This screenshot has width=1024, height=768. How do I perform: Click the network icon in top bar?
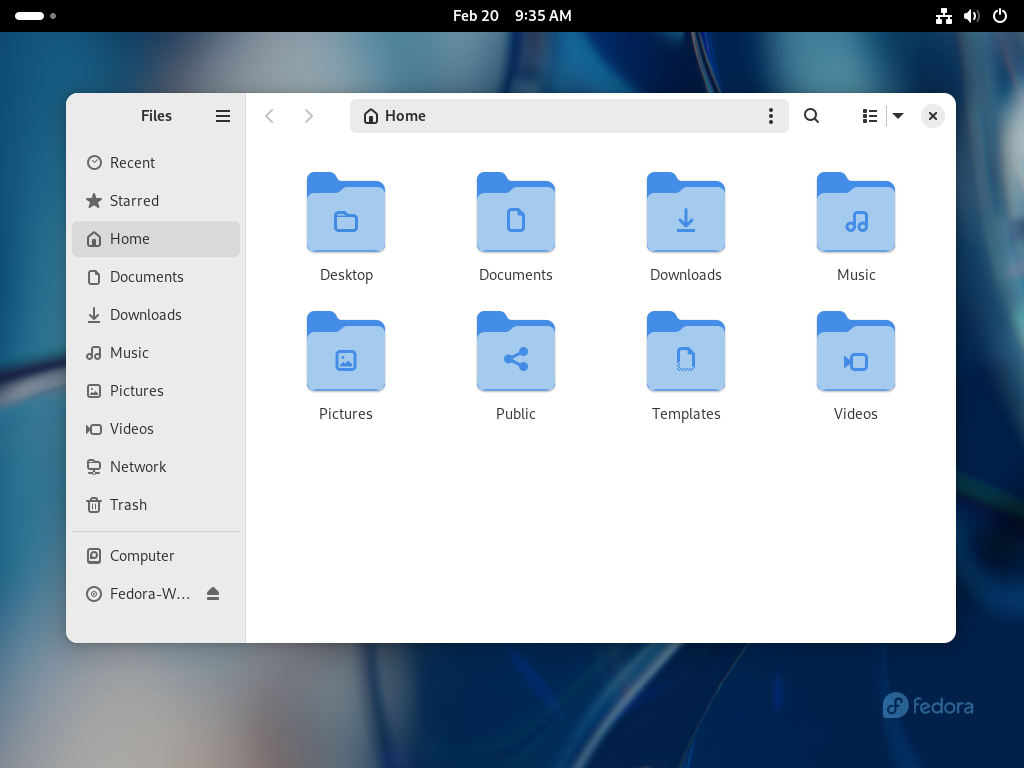[x=944, y=16]
